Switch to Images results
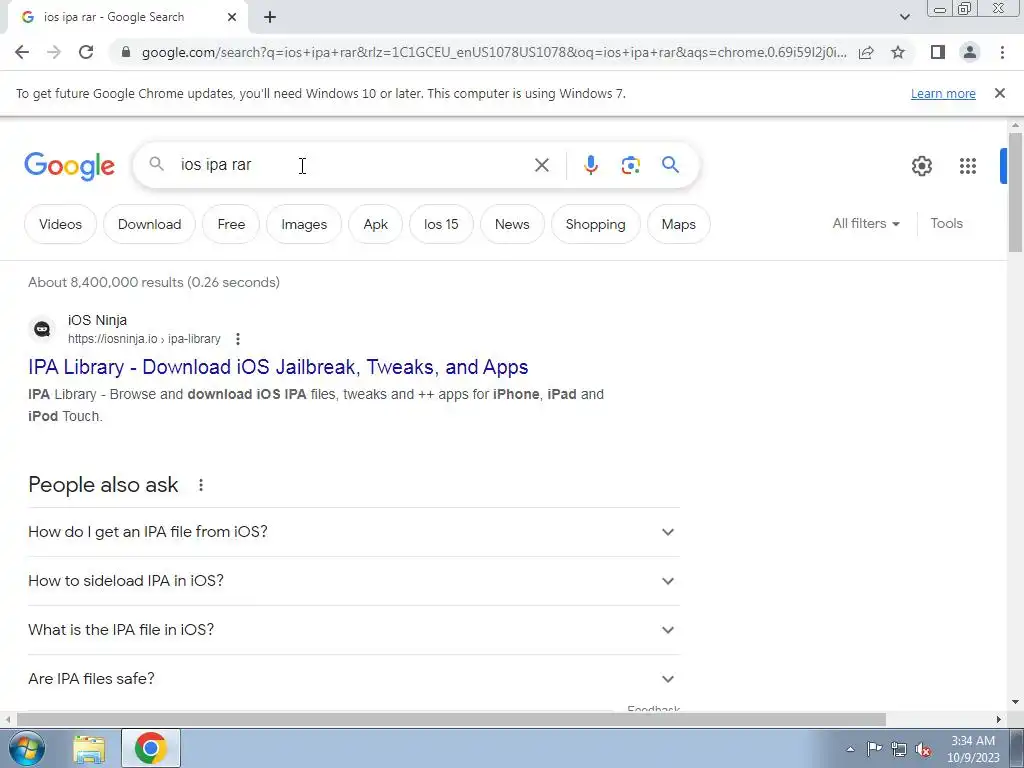Viewport: 1024px width, 768px height. [x=304, y=224]
